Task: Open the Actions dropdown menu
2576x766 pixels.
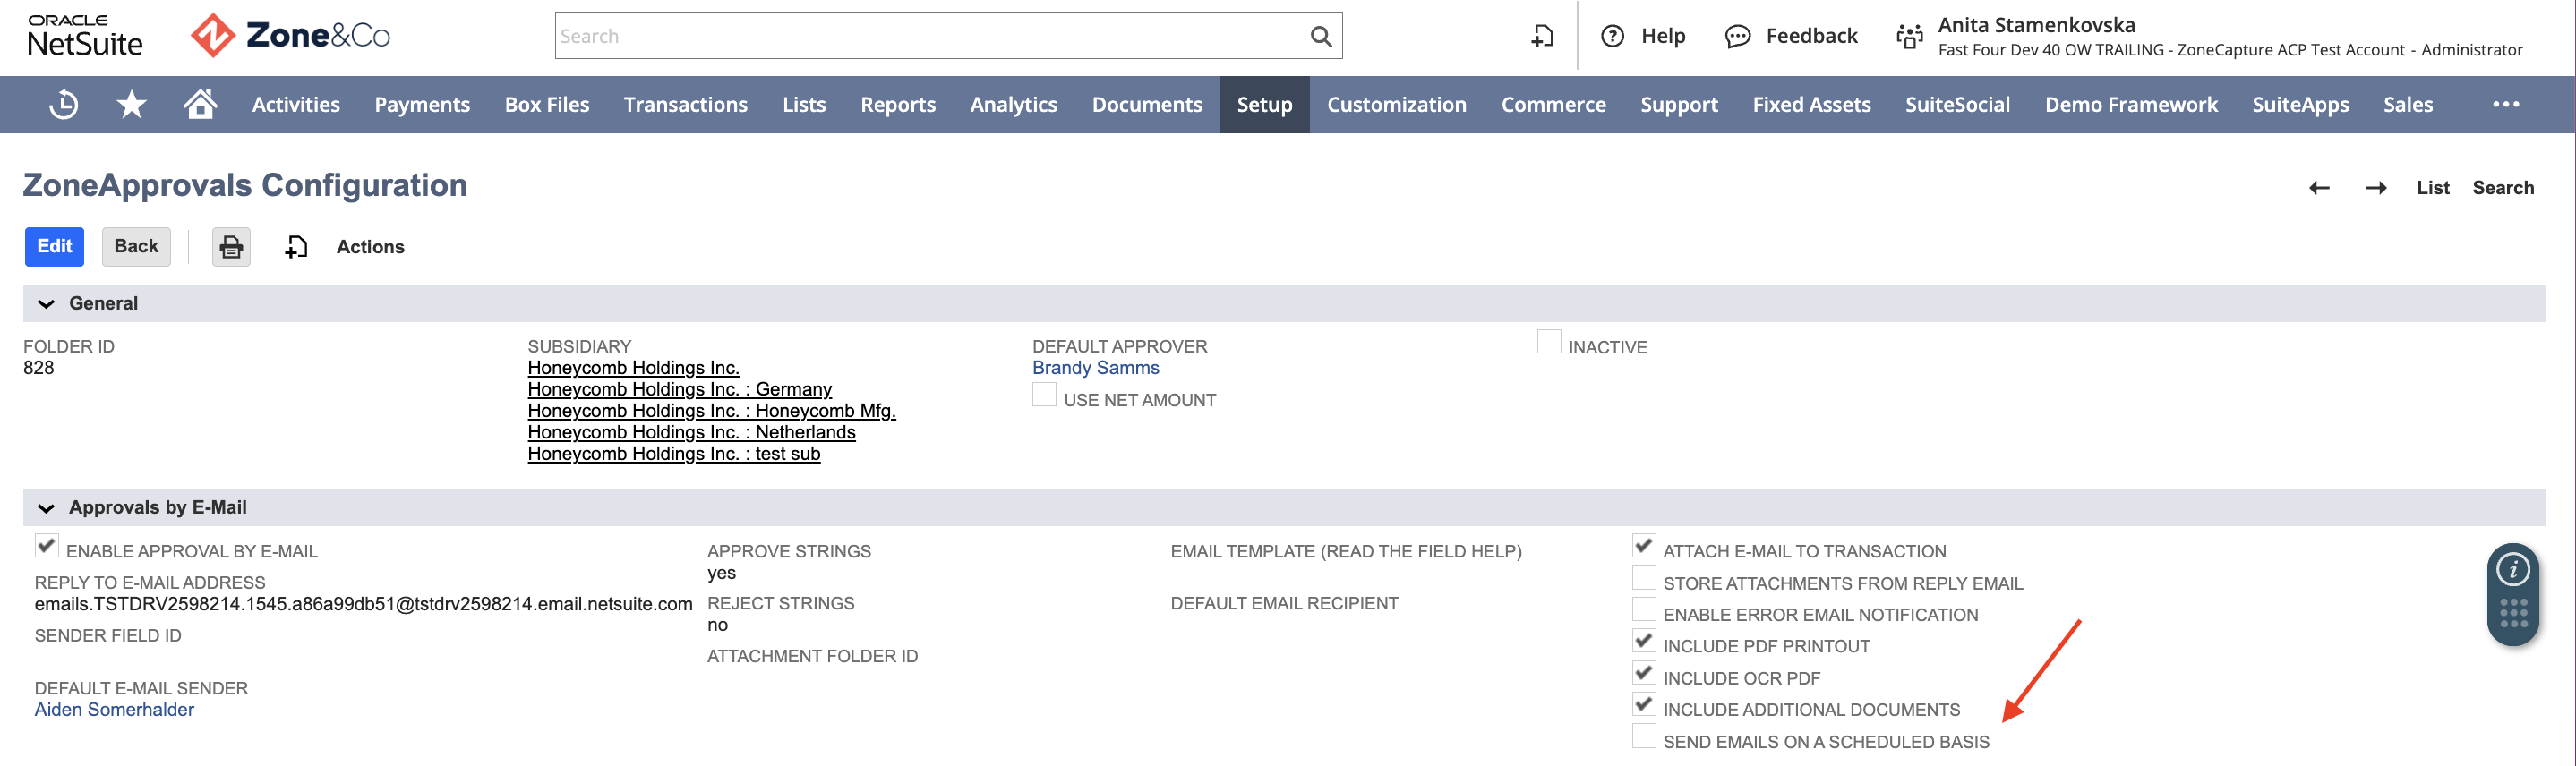Action: (x=370, y=246)
